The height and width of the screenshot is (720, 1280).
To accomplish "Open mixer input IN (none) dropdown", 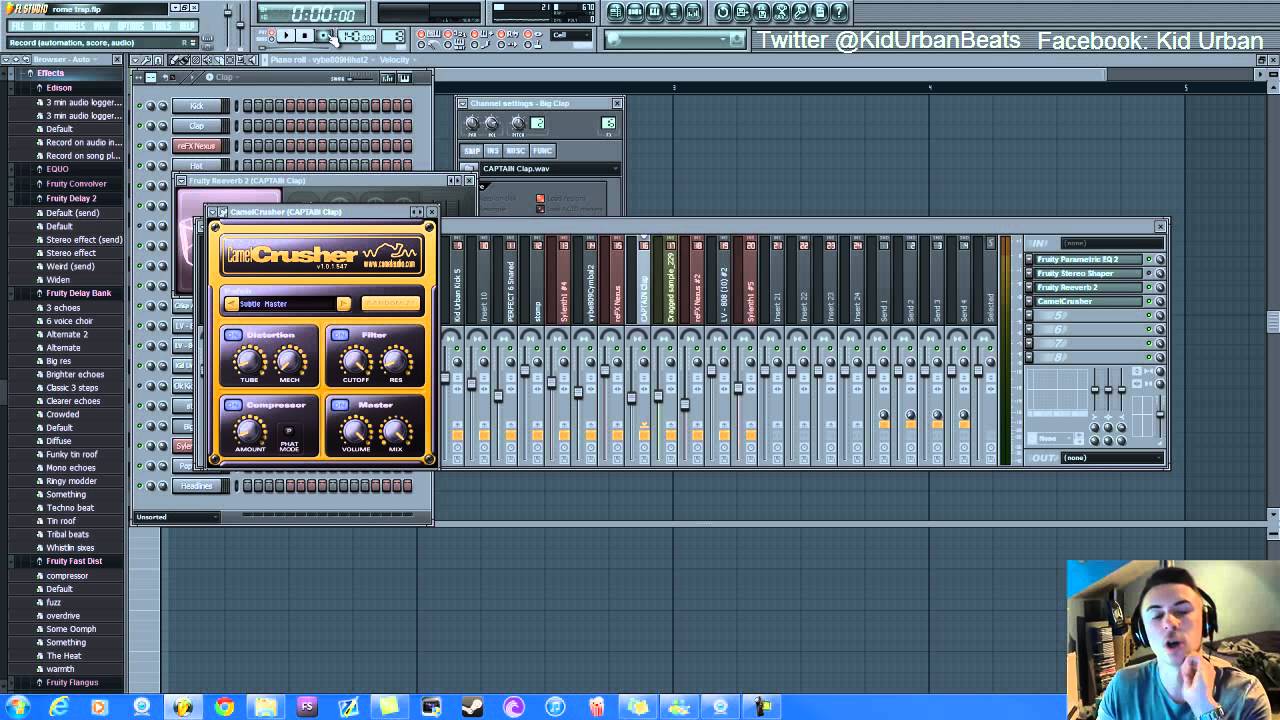I will coord(1110,243).
